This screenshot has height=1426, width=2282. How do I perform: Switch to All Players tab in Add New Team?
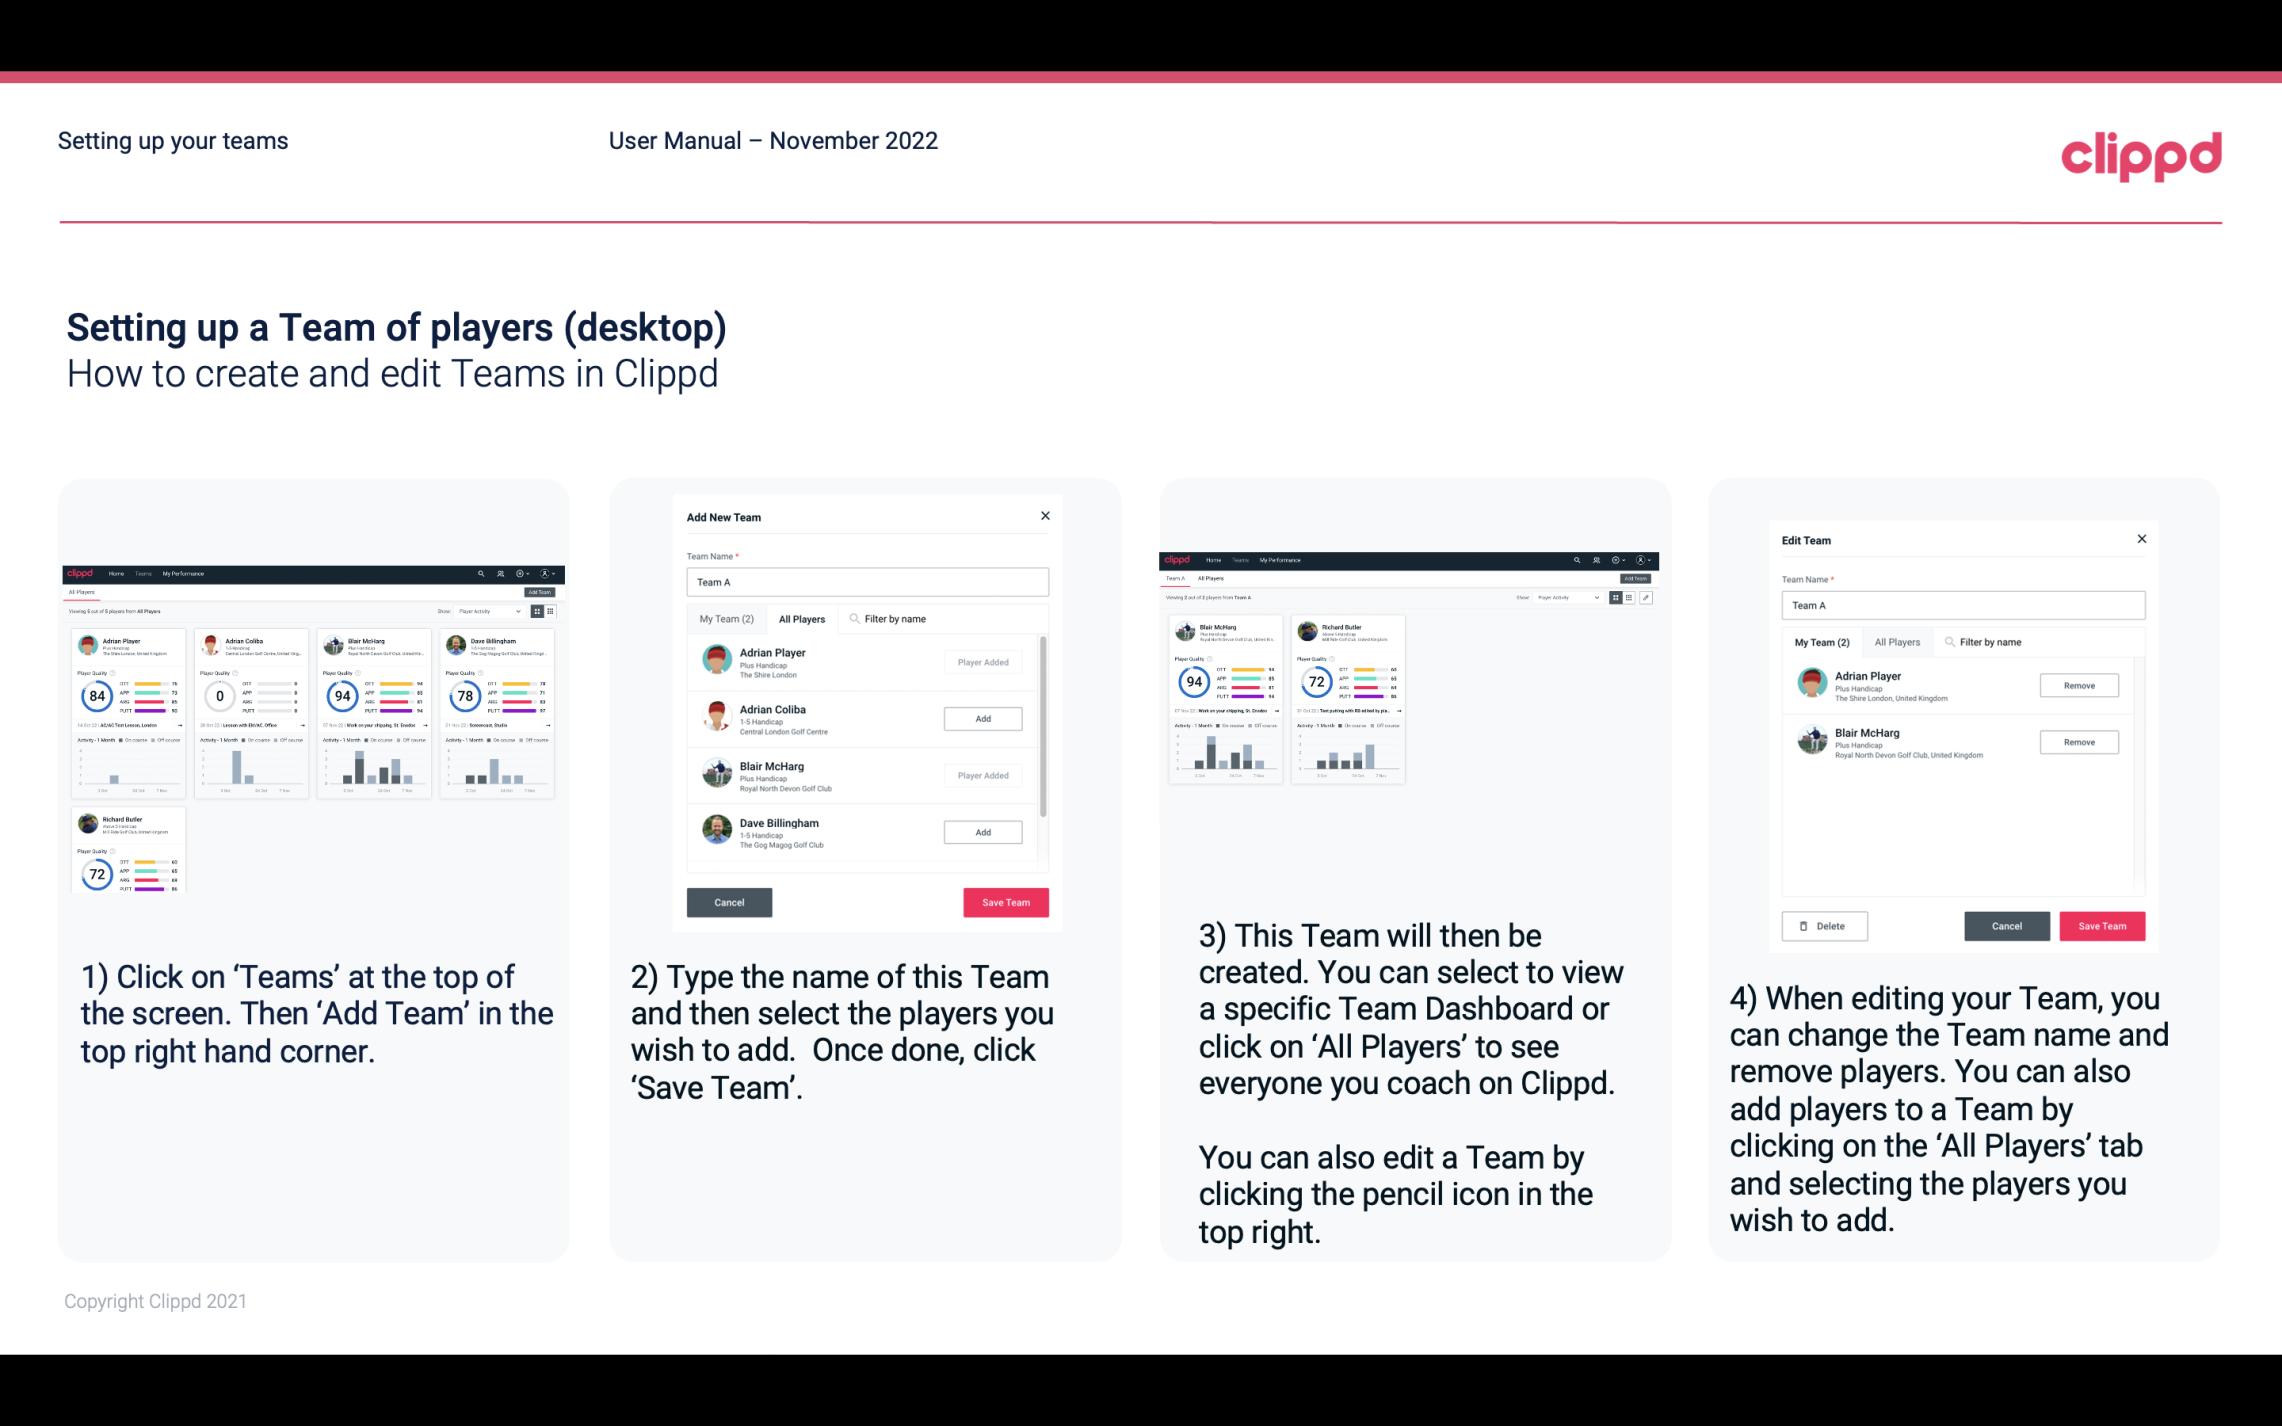click(802, 618)
